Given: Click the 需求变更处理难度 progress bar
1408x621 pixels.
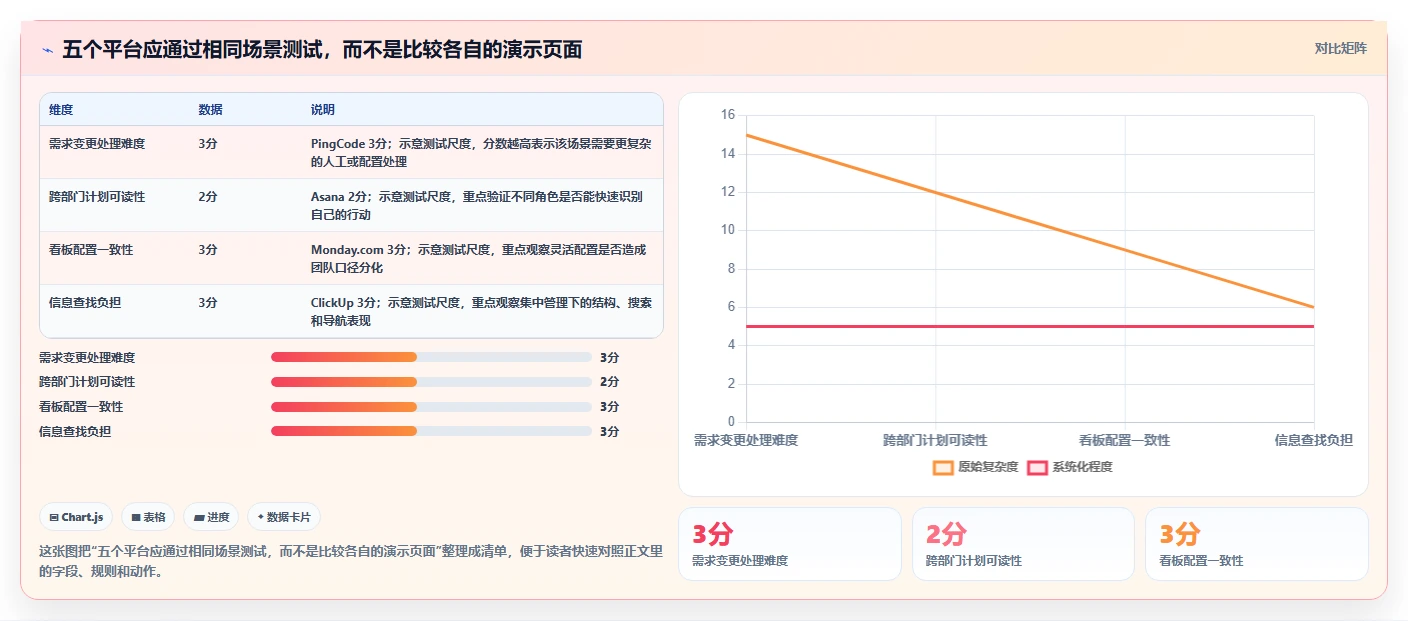Looking at the screenshot, I should click(431, 357).
